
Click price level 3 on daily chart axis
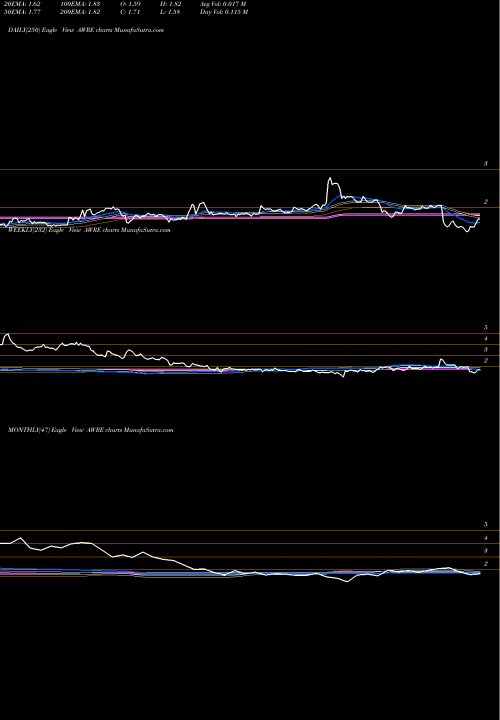tap(485, 163)
